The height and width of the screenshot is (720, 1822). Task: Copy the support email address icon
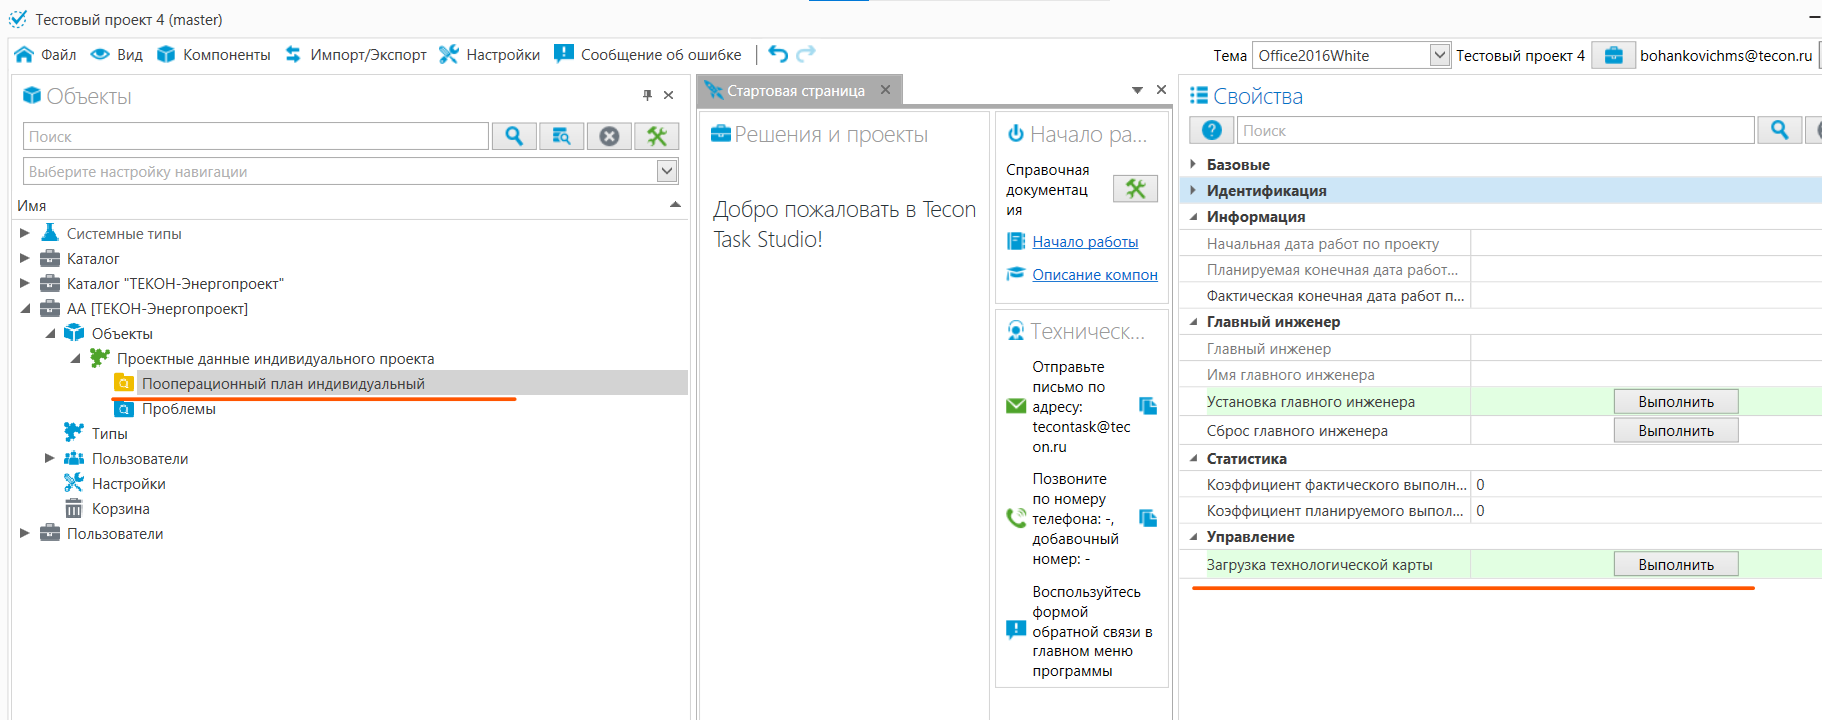(x=1148, y=406)
